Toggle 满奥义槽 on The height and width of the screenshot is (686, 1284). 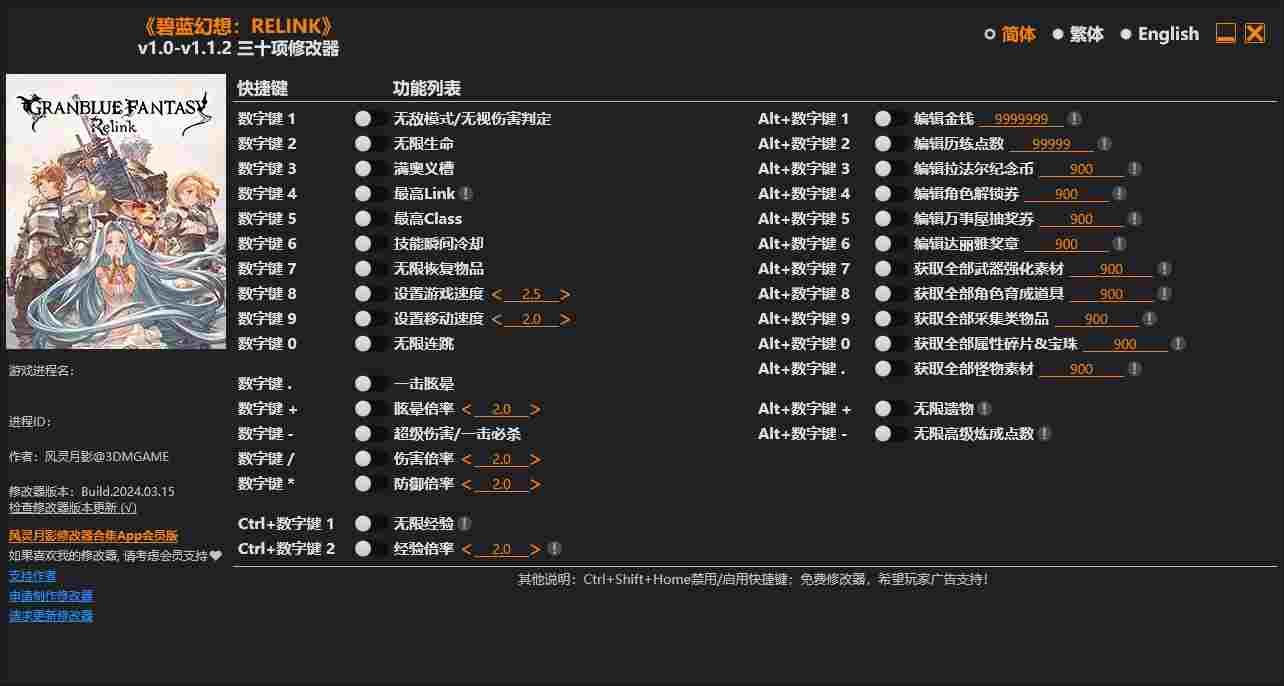pos(371,169)
